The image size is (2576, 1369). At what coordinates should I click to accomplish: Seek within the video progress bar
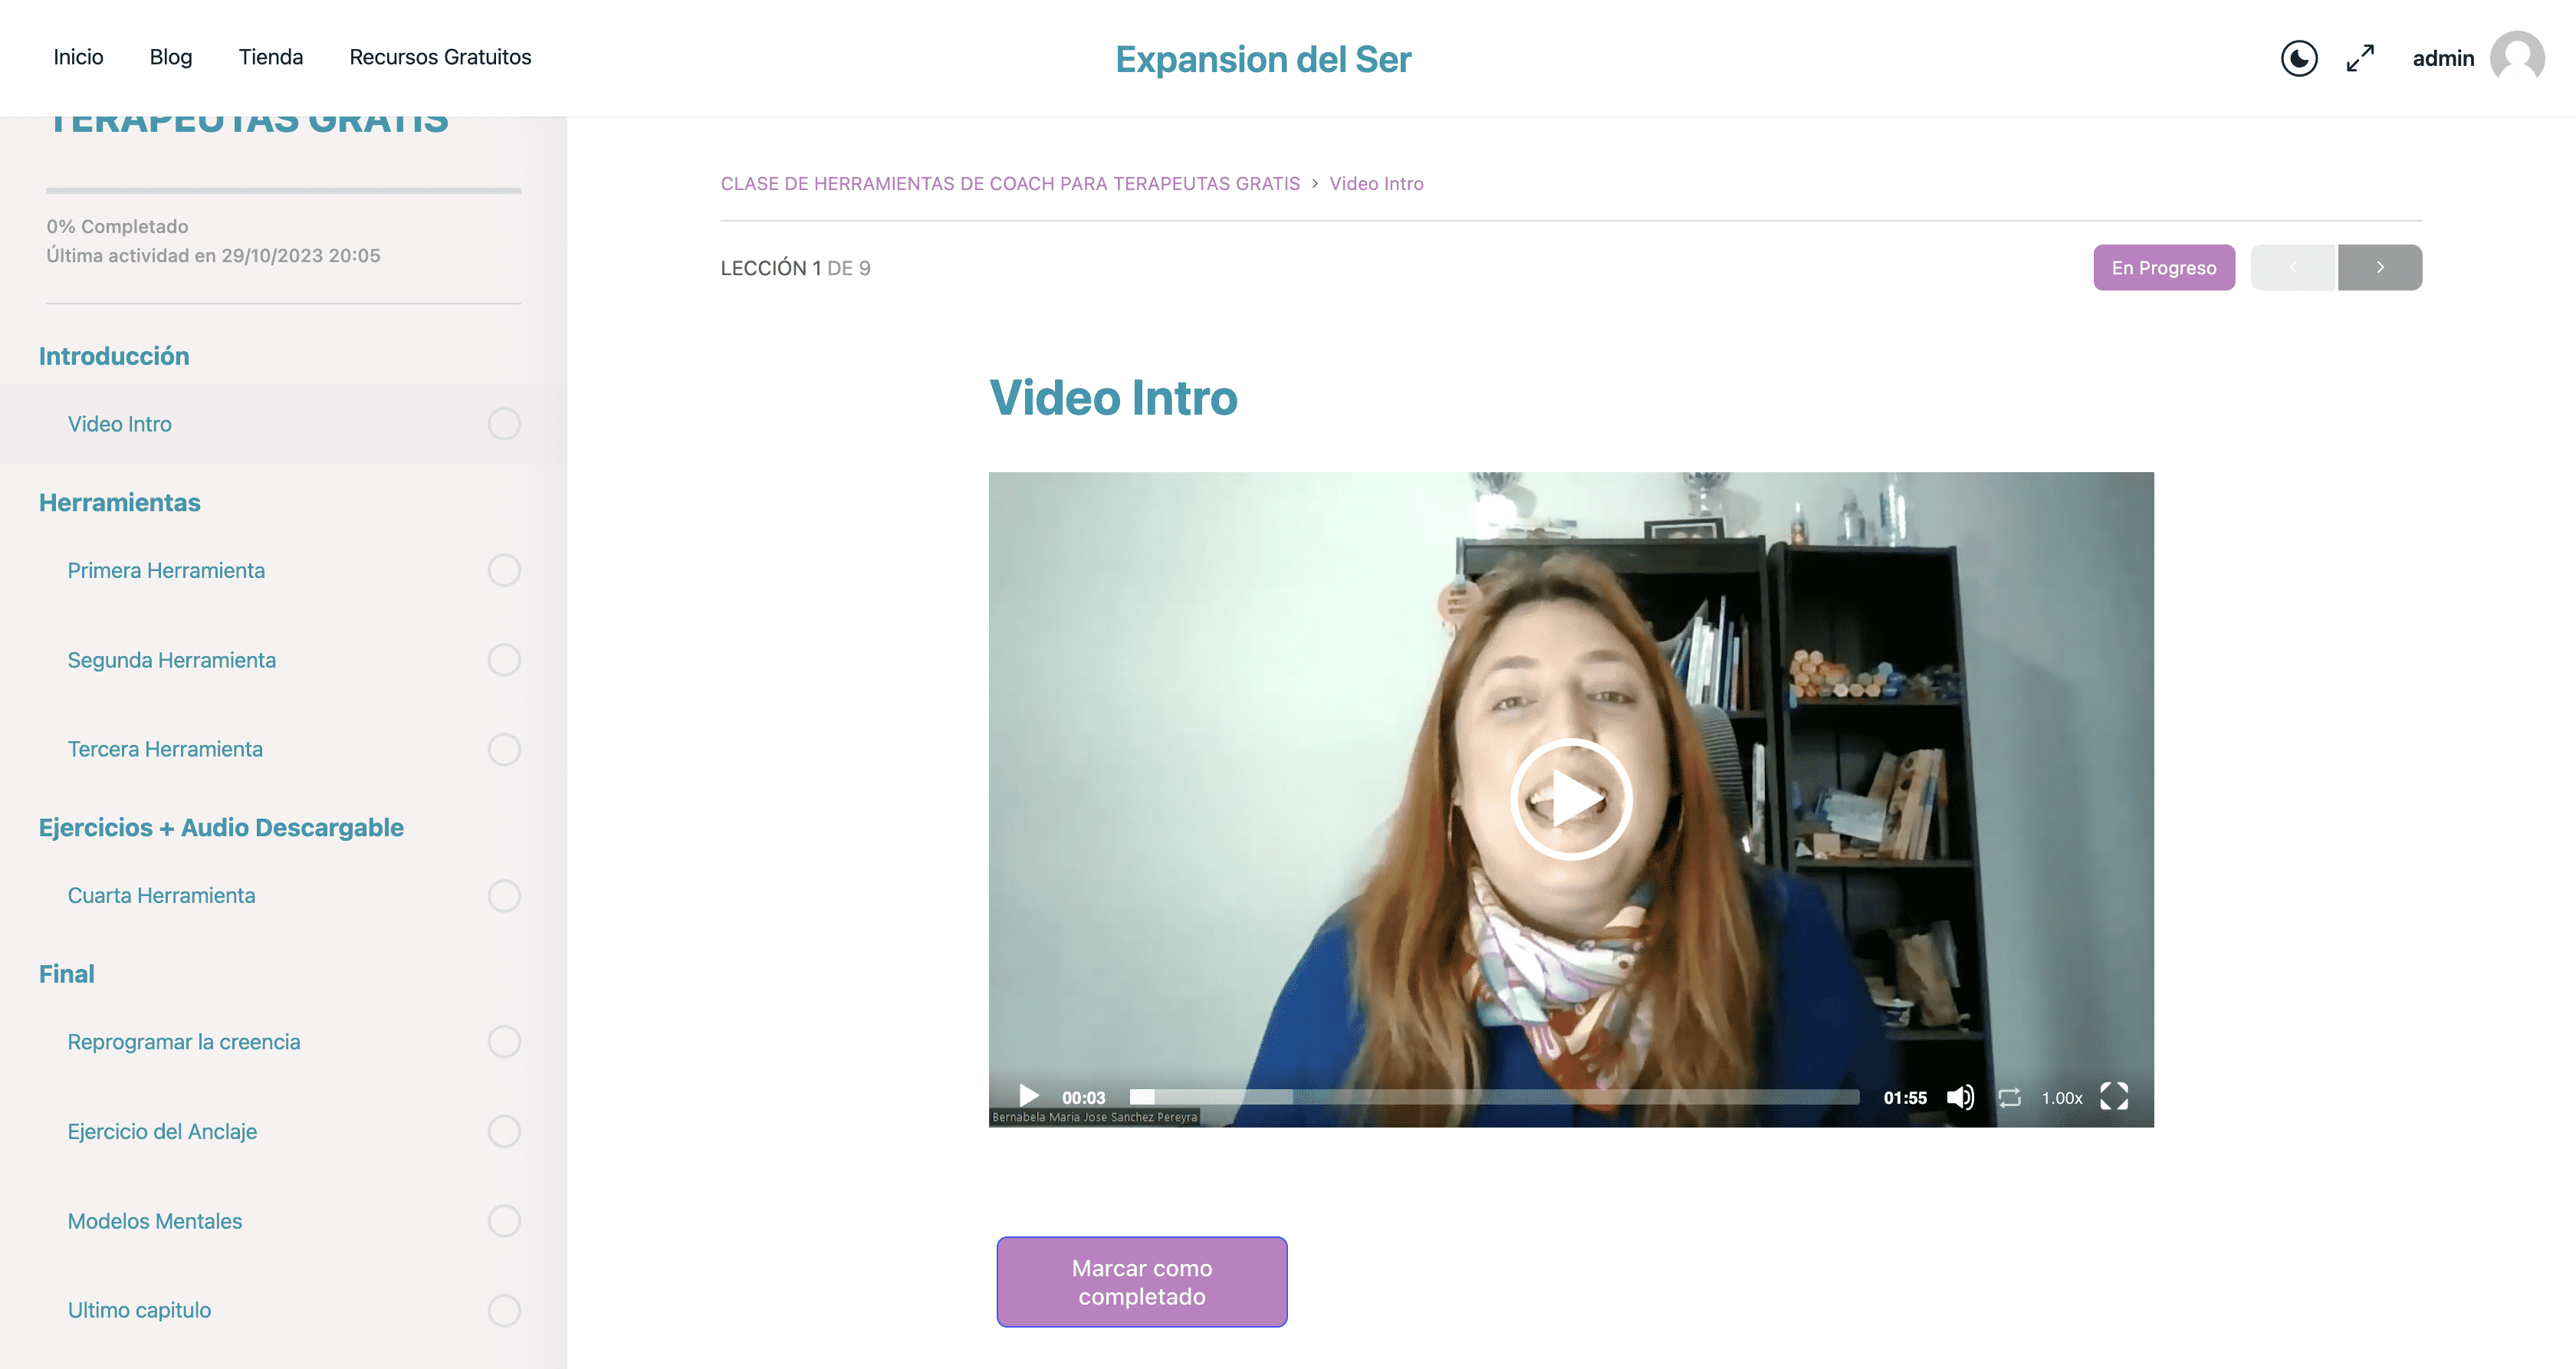1494,1097
